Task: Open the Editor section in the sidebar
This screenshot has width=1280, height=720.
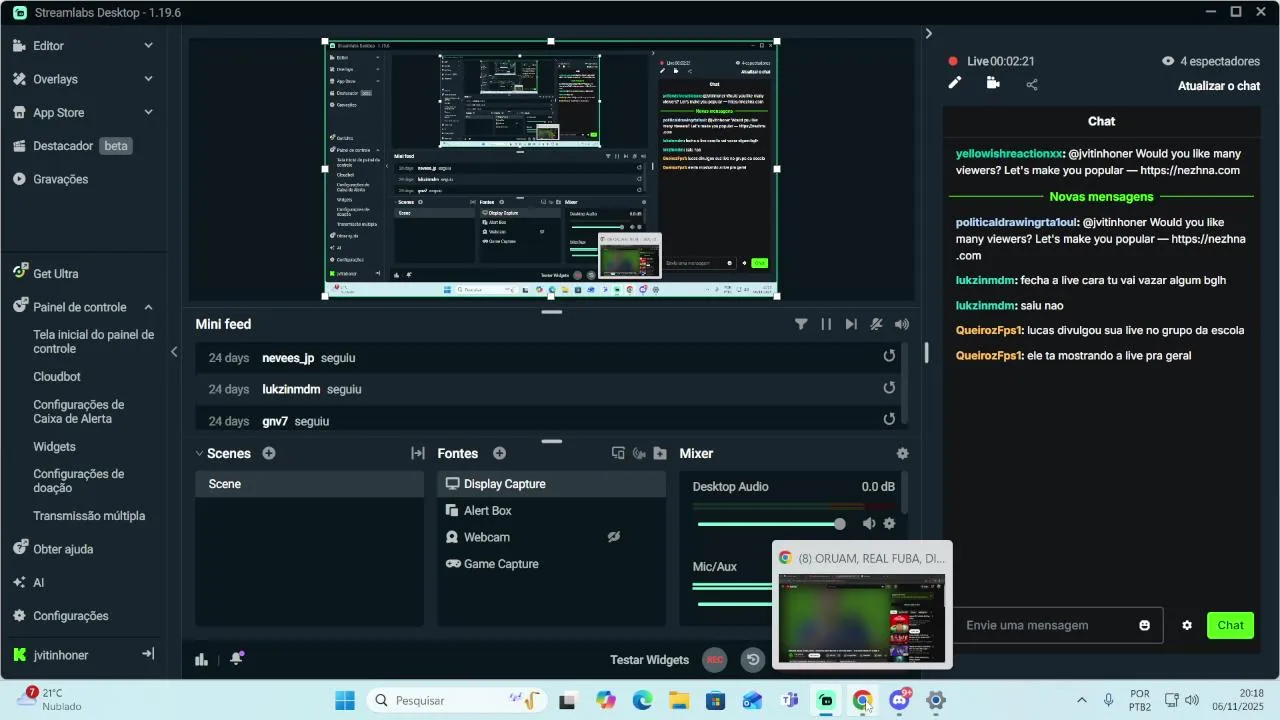Action: click(x=48, y=46)
